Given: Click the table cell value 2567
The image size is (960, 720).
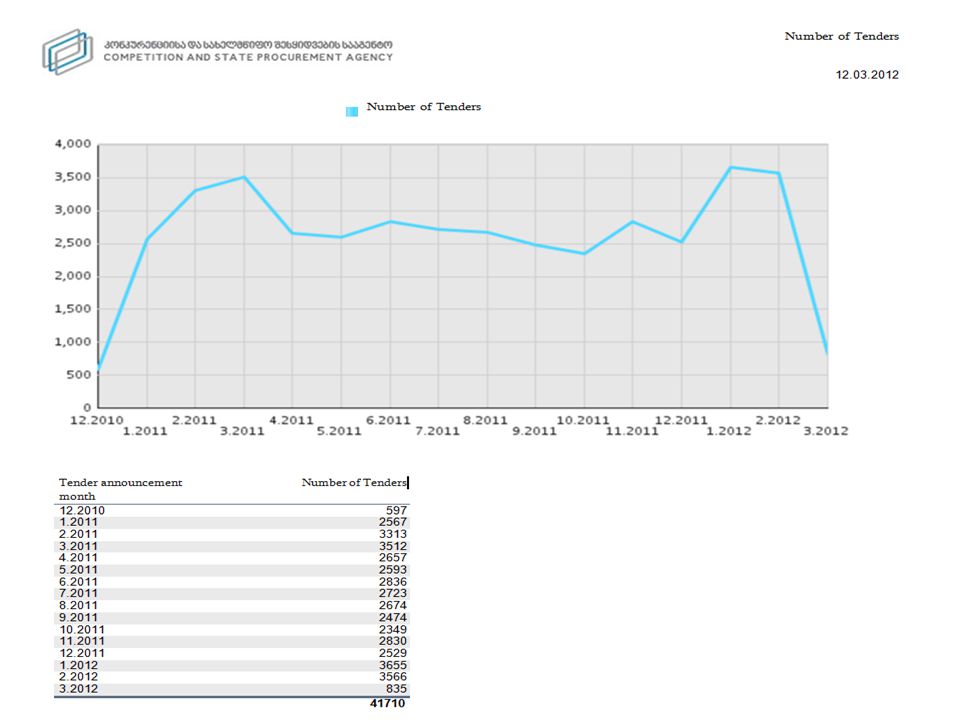Looking at the screenshot, I should 392,522.
